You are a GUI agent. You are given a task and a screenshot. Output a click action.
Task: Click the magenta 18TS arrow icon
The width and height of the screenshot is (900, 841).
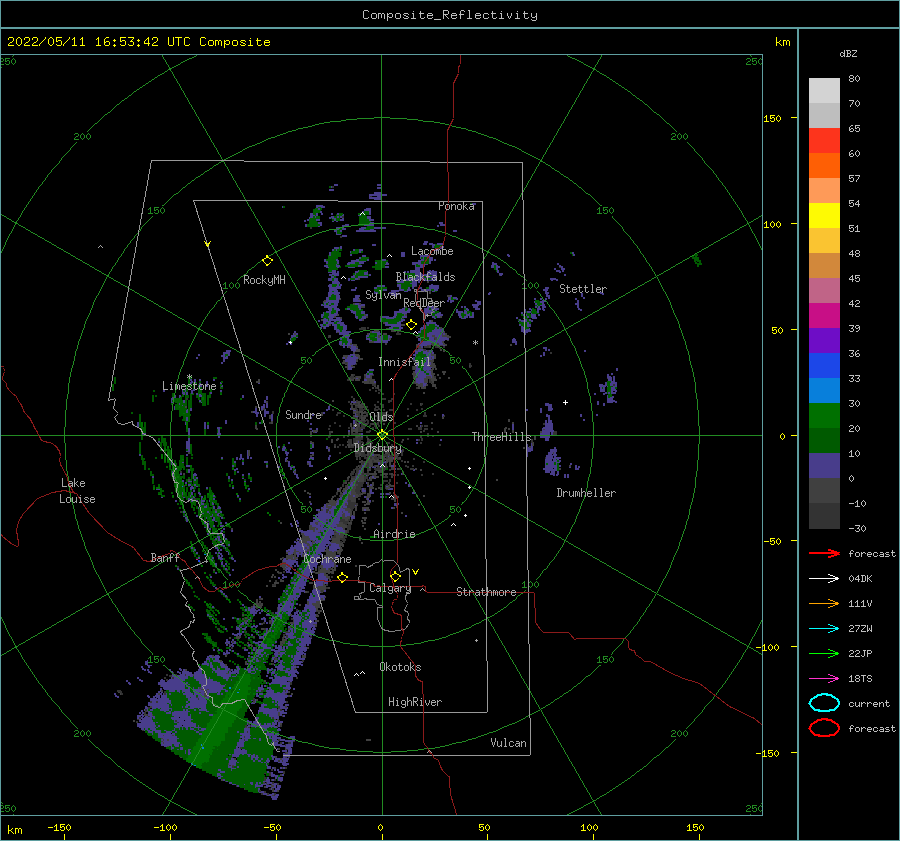824,679
